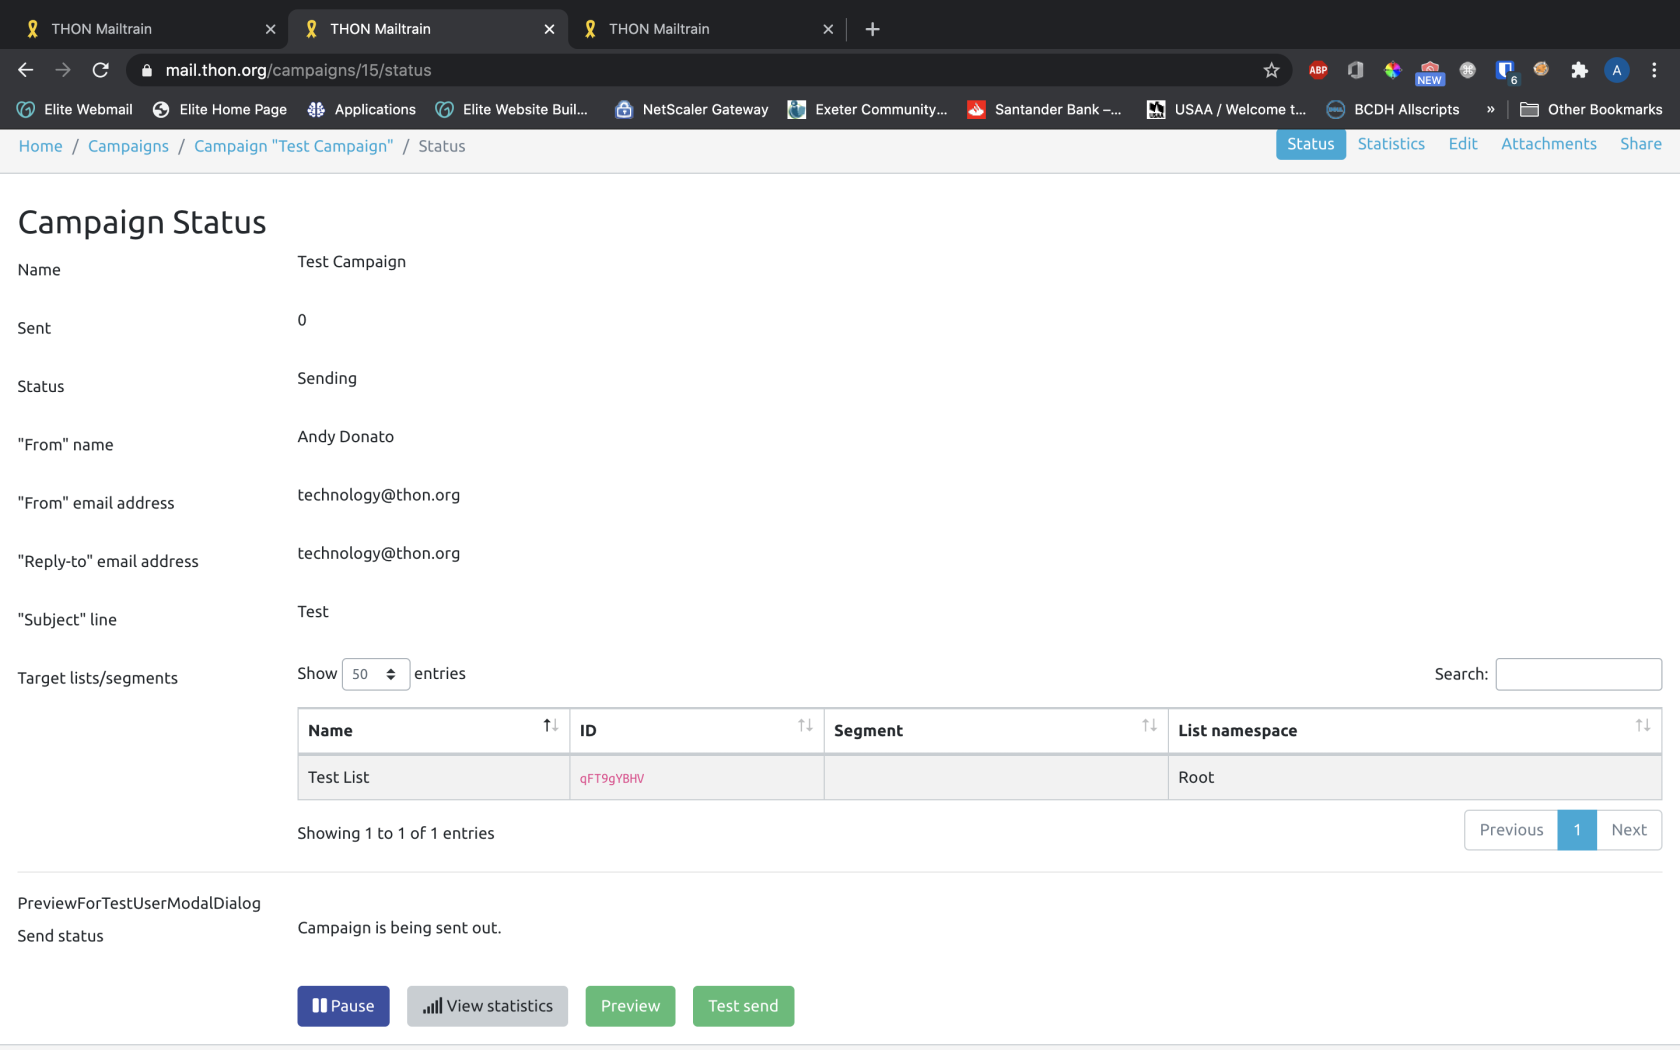Close the first THON Mailtrain tab

(270, 29)
